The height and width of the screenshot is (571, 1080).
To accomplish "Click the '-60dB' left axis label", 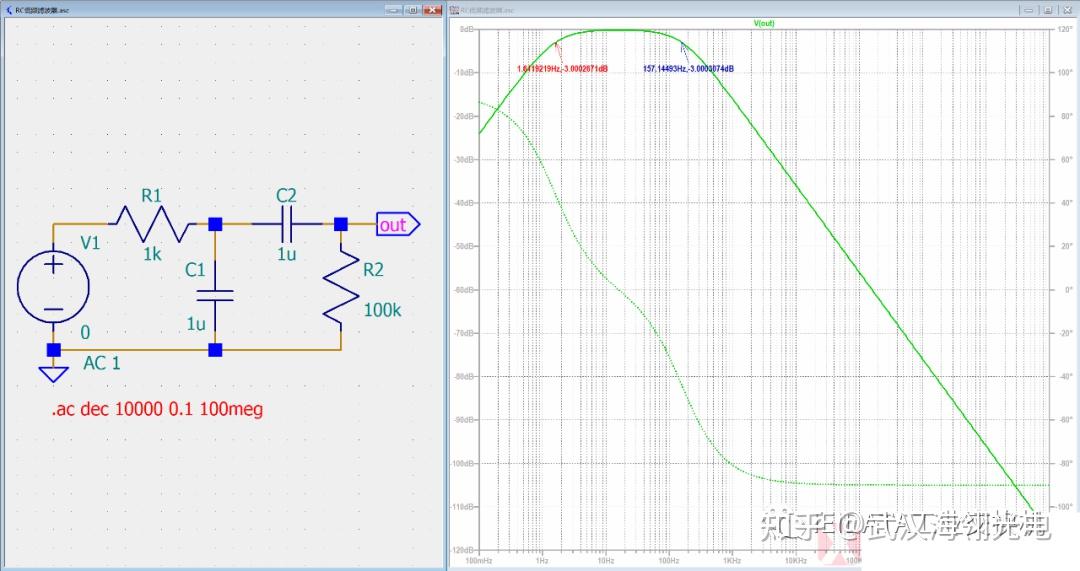I will [x=465, y=290].
